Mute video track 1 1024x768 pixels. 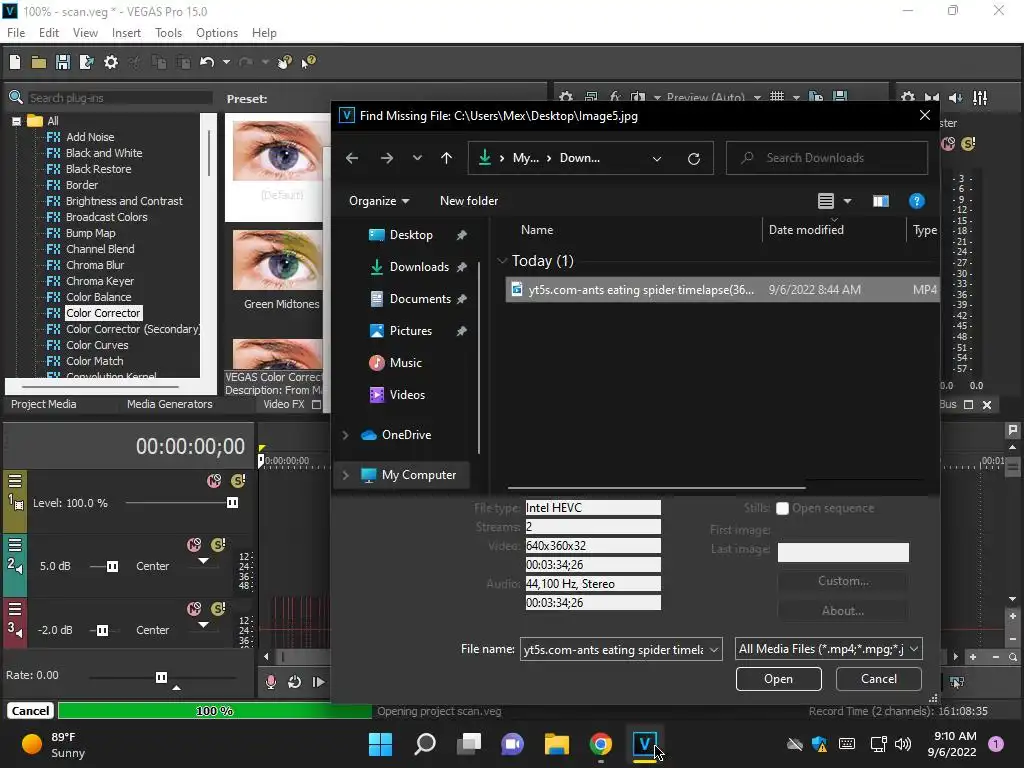click(214, 481)
